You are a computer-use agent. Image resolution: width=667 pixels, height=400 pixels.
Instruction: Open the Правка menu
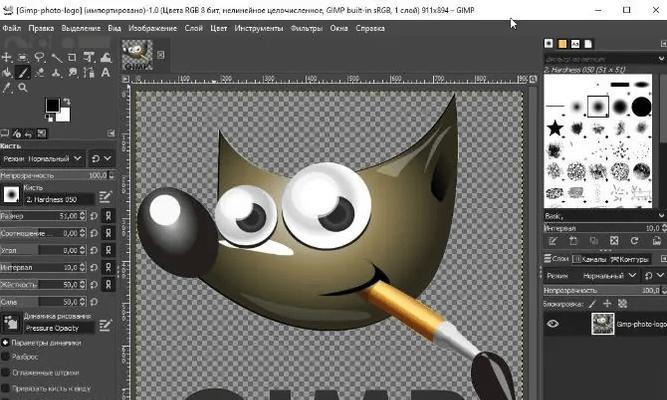click(x=41, y=29)
